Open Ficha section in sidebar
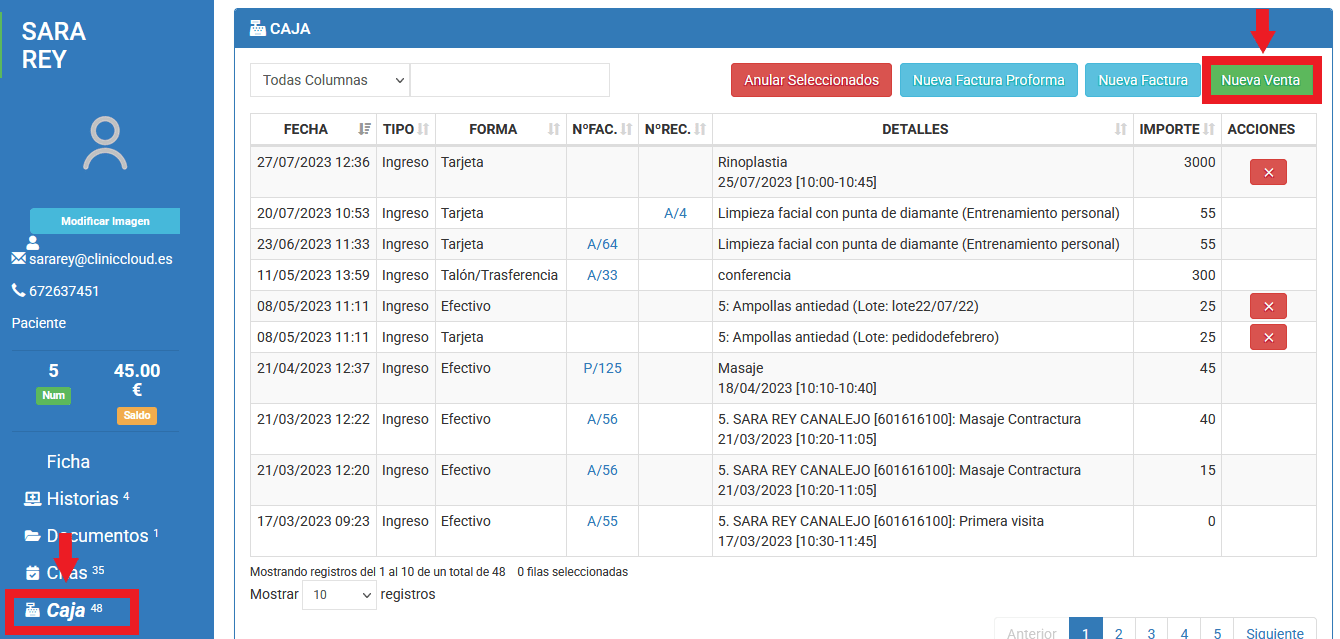 coord(68,462)
